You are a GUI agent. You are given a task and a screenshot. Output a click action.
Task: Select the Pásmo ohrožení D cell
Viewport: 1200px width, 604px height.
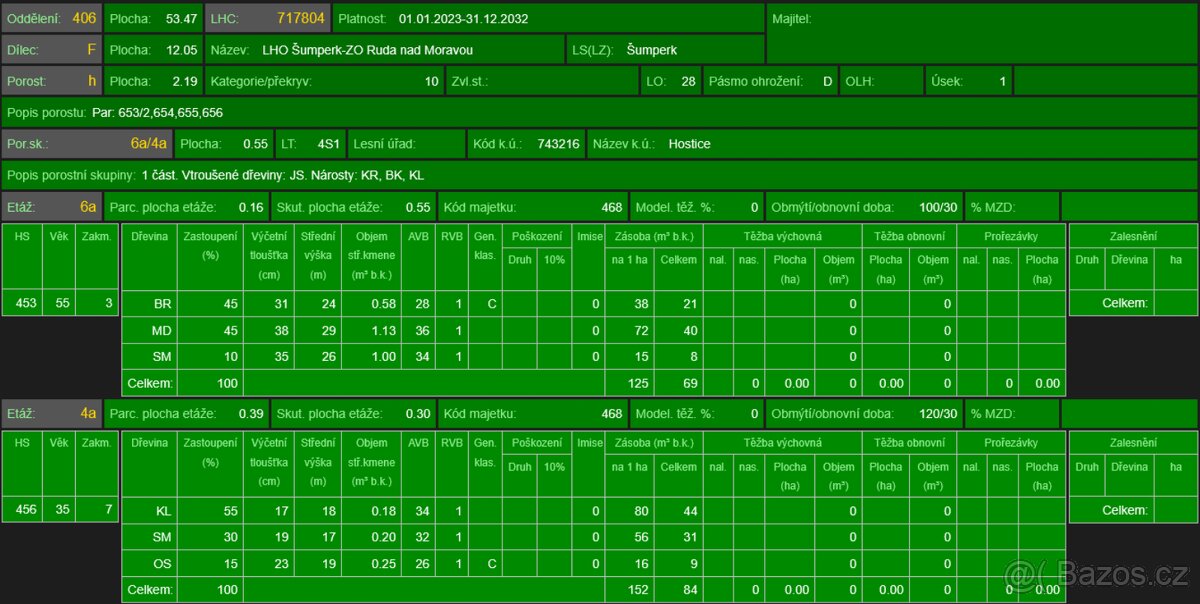point(769,81)
